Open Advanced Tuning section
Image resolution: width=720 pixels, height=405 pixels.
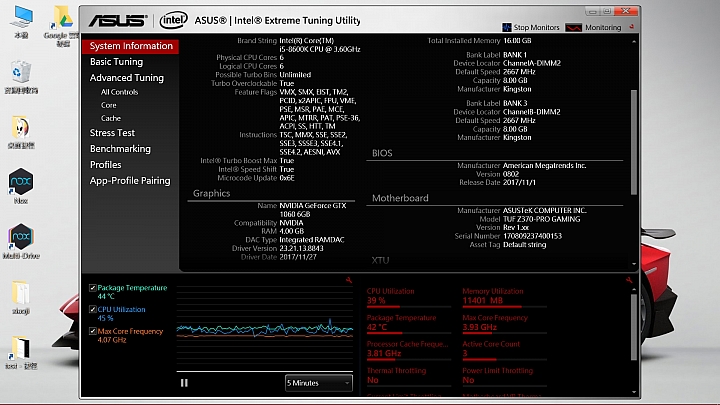click(x=127, y=78)
